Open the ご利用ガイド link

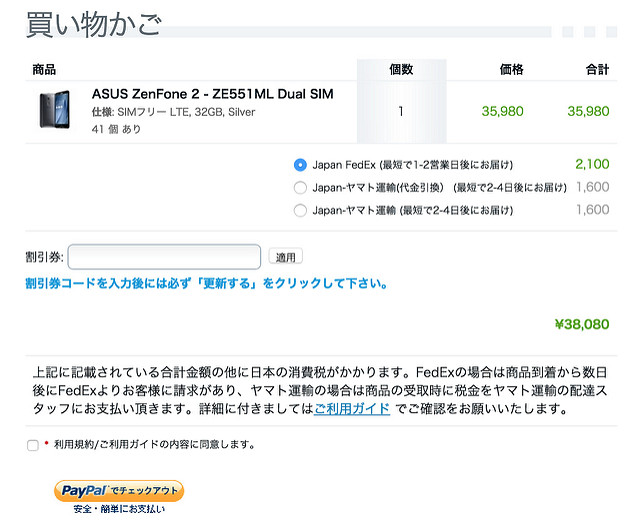[352, 408]
